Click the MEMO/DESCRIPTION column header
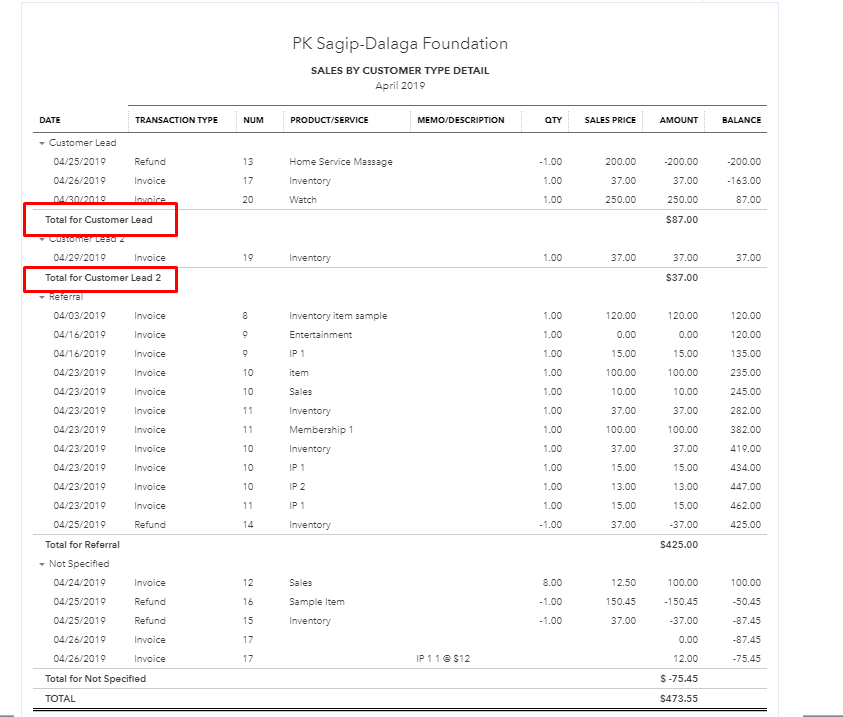This screenshot has height=717, width=843. [461, 120]
